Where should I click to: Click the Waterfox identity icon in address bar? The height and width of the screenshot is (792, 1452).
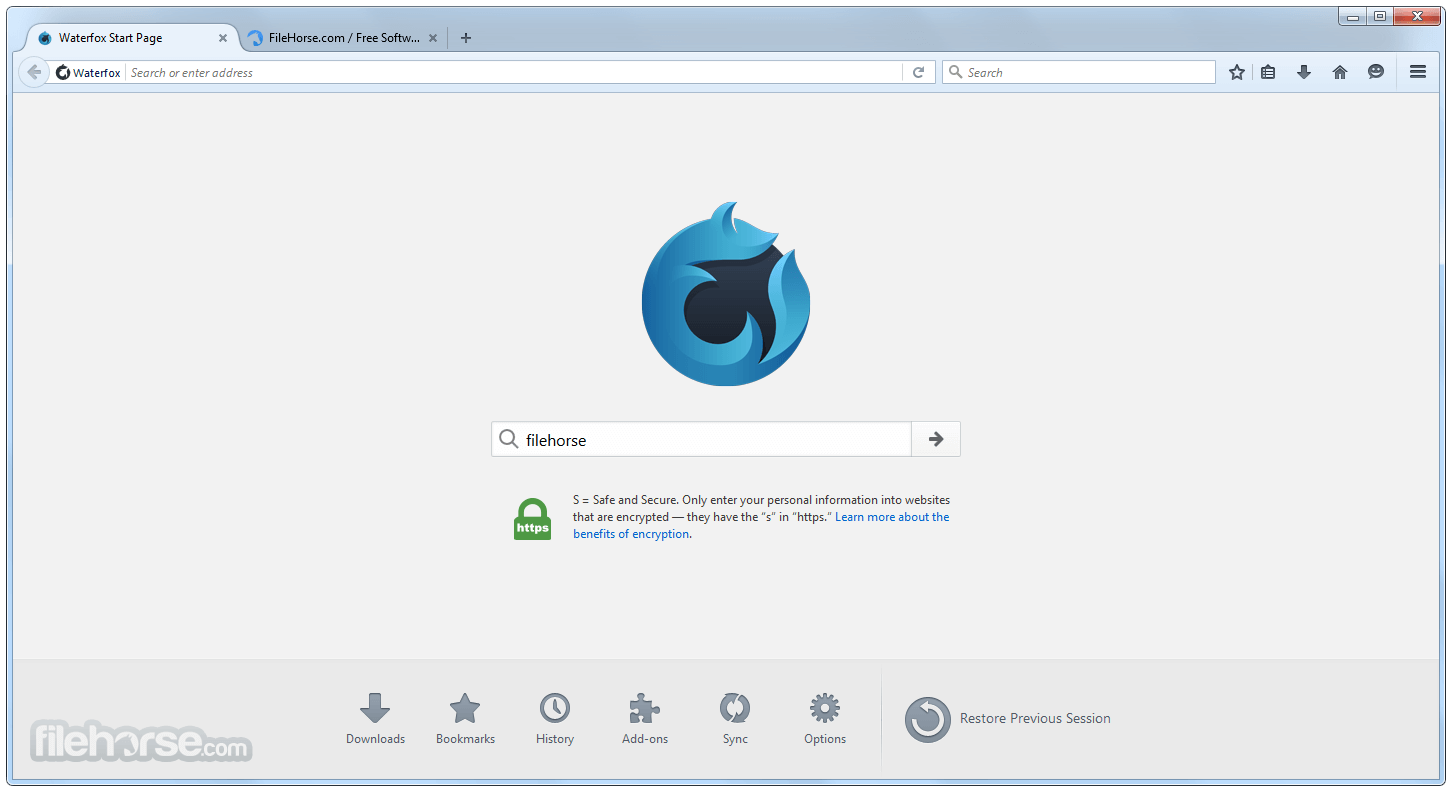click(63, 72)
